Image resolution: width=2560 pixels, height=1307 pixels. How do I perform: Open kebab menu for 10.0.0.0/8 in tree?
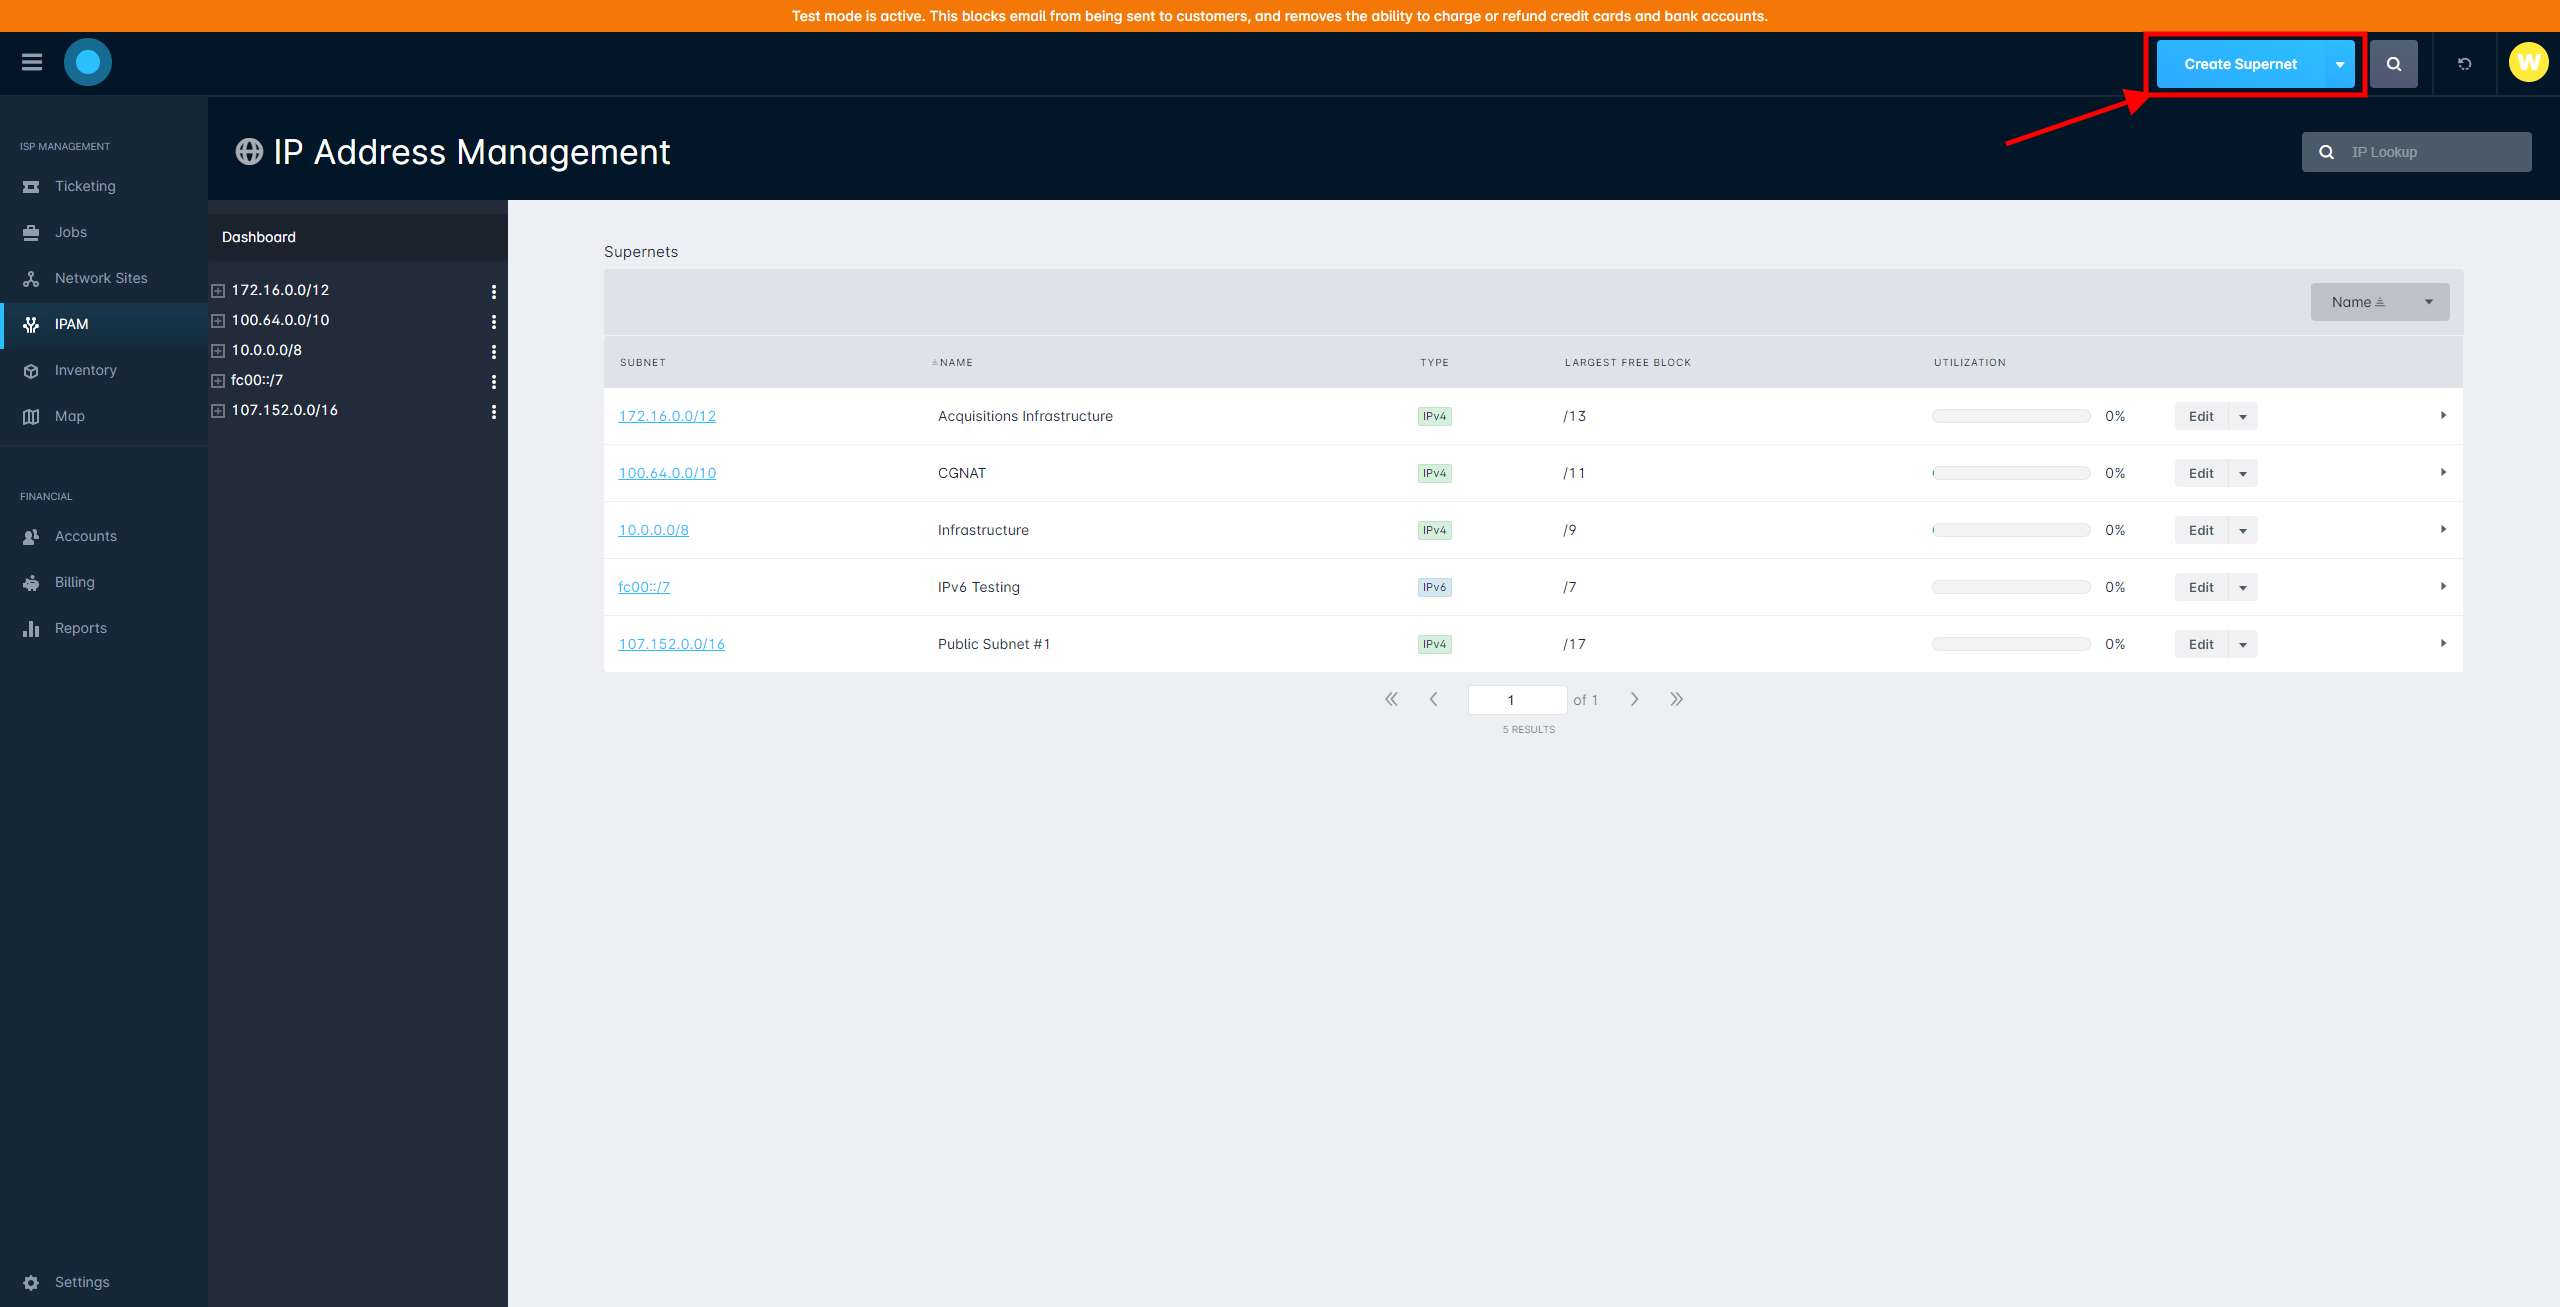(493, 351)
